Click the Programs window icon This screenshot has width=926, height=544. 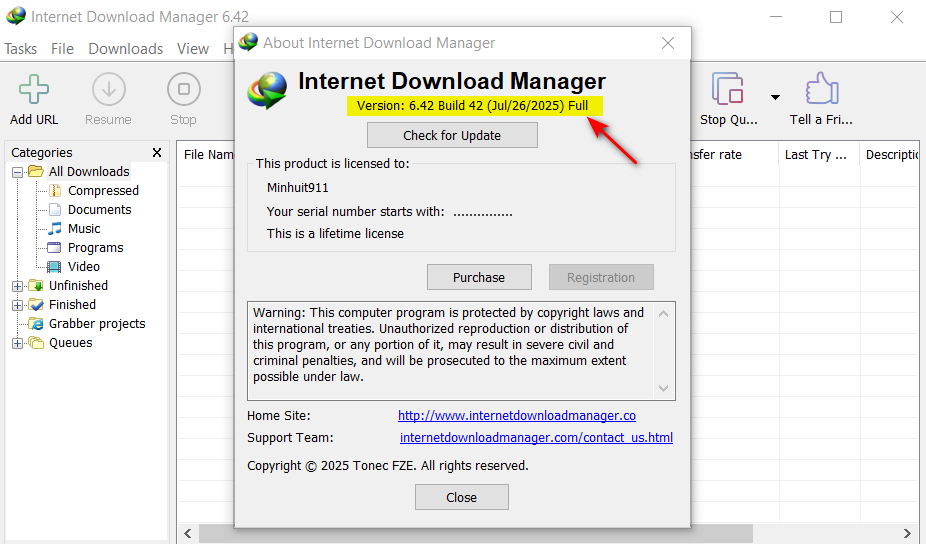point(54,247)
